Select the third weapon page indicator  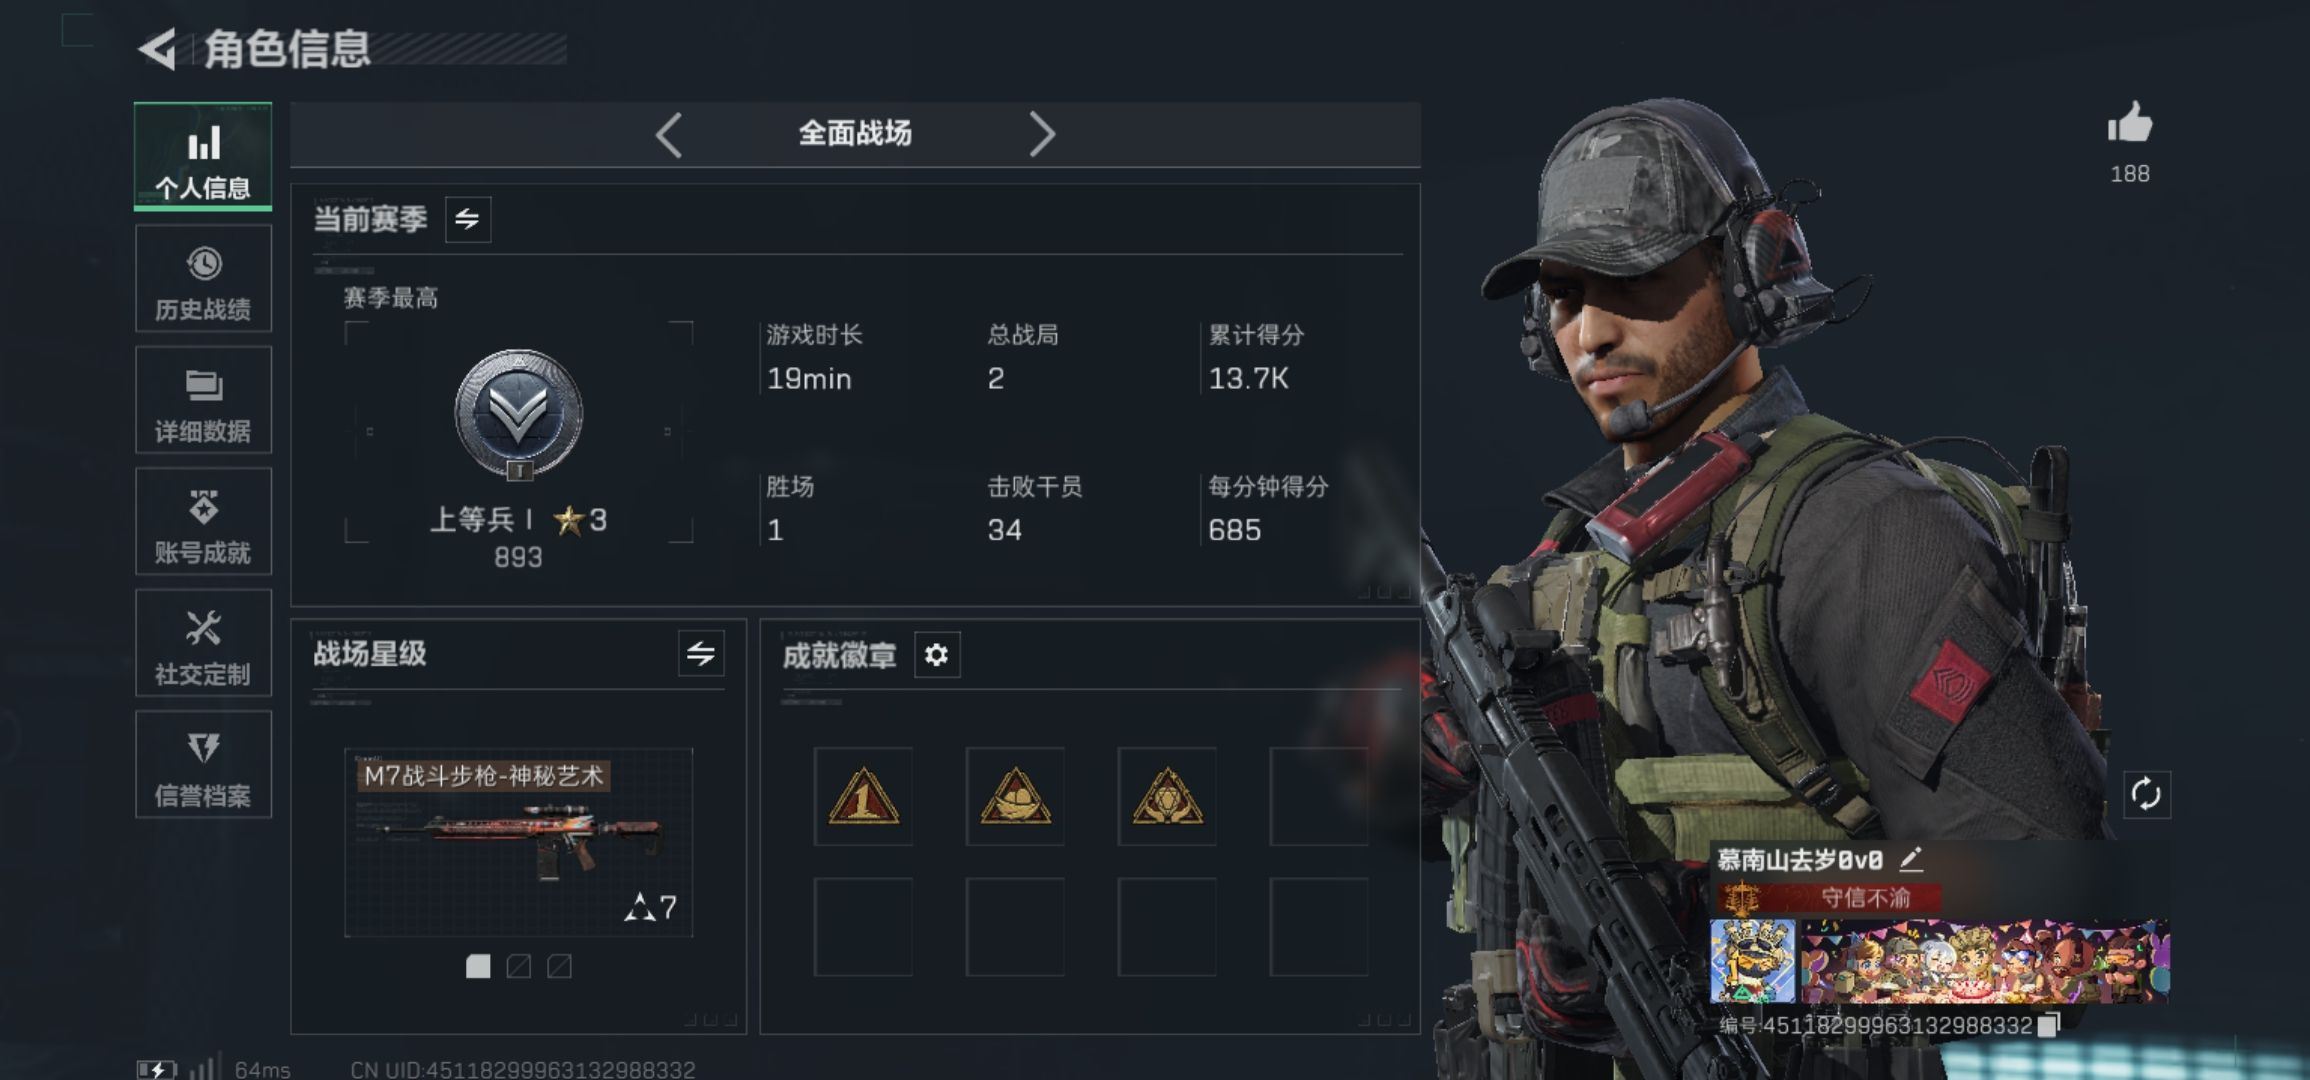pos(559,966)
